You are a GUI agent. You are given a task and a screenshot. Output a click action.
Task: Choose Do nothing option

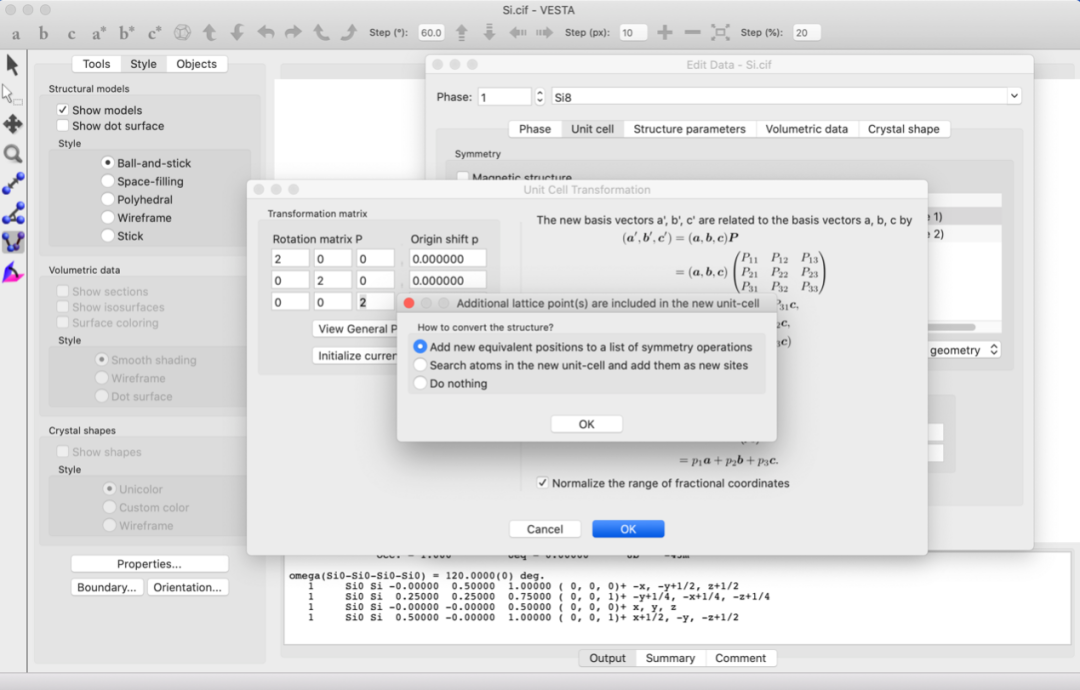pyautogui.click(x=420, y=383)
